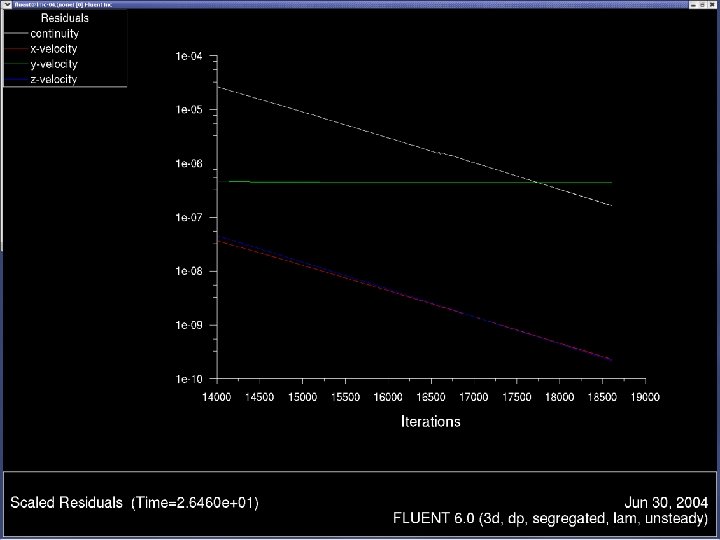The image size is (720, 540).
Task: Click the '14000' x-axis label
Action: (x=217, y=397)
